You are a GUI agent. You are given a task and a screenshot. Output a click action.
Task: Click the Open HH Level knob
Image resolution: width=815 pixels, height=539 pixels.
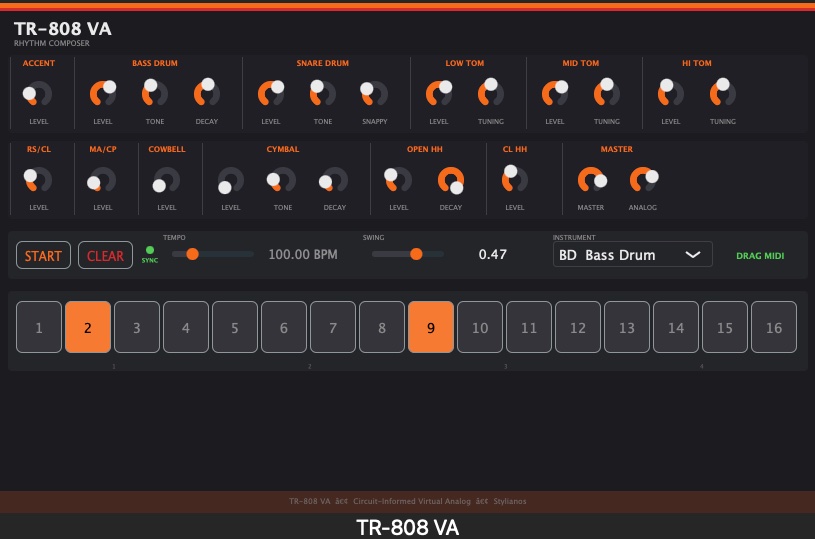click(x=399, y=180)
